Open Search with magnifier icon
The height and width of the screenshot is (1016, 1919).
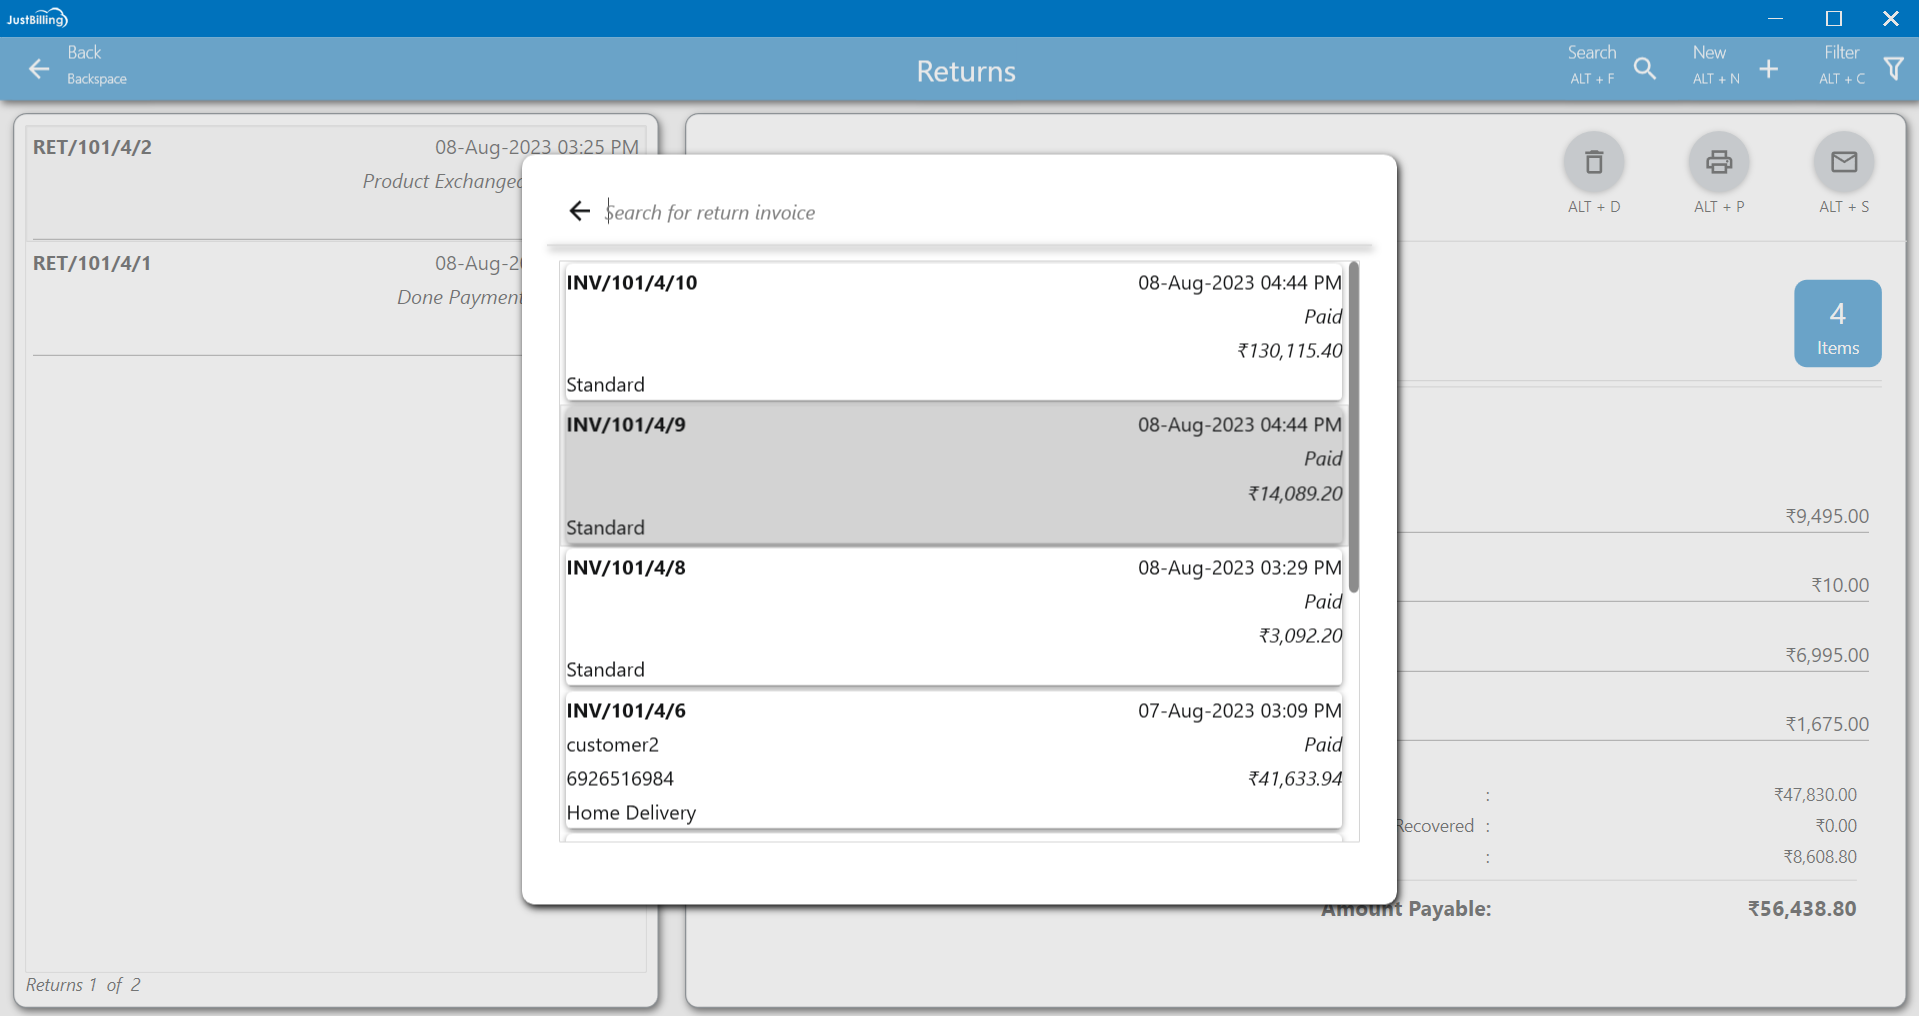tap(1645, 69)
